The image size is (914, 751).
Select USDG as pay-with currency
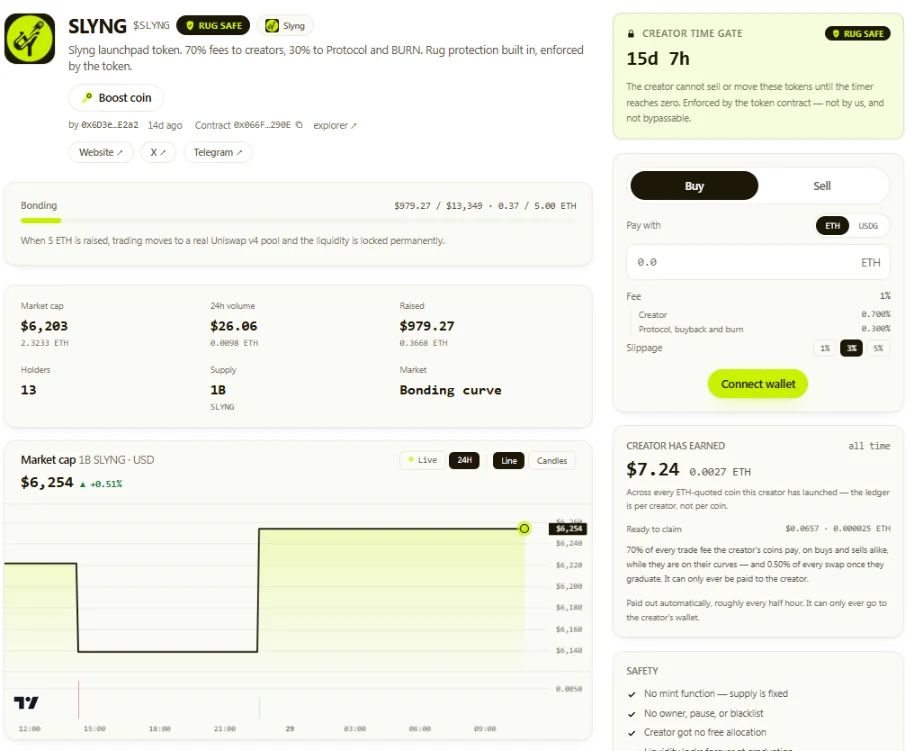pyautogui.click(x=868, y=226)
